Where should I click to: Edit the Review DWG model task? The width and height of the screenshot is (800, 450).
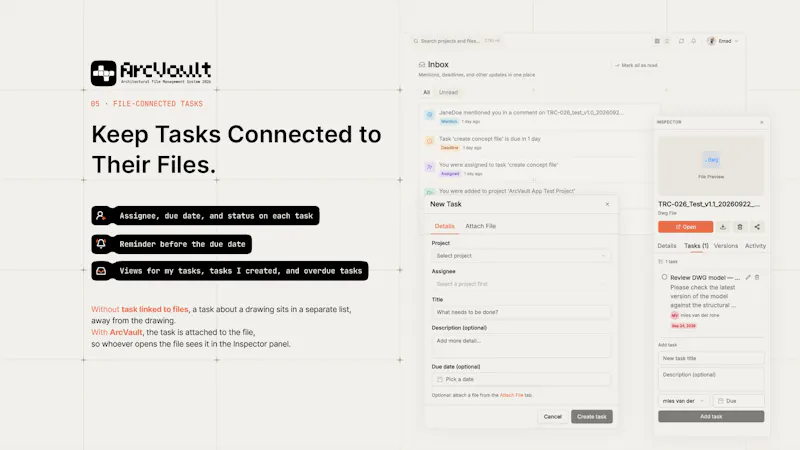[748, 278]
